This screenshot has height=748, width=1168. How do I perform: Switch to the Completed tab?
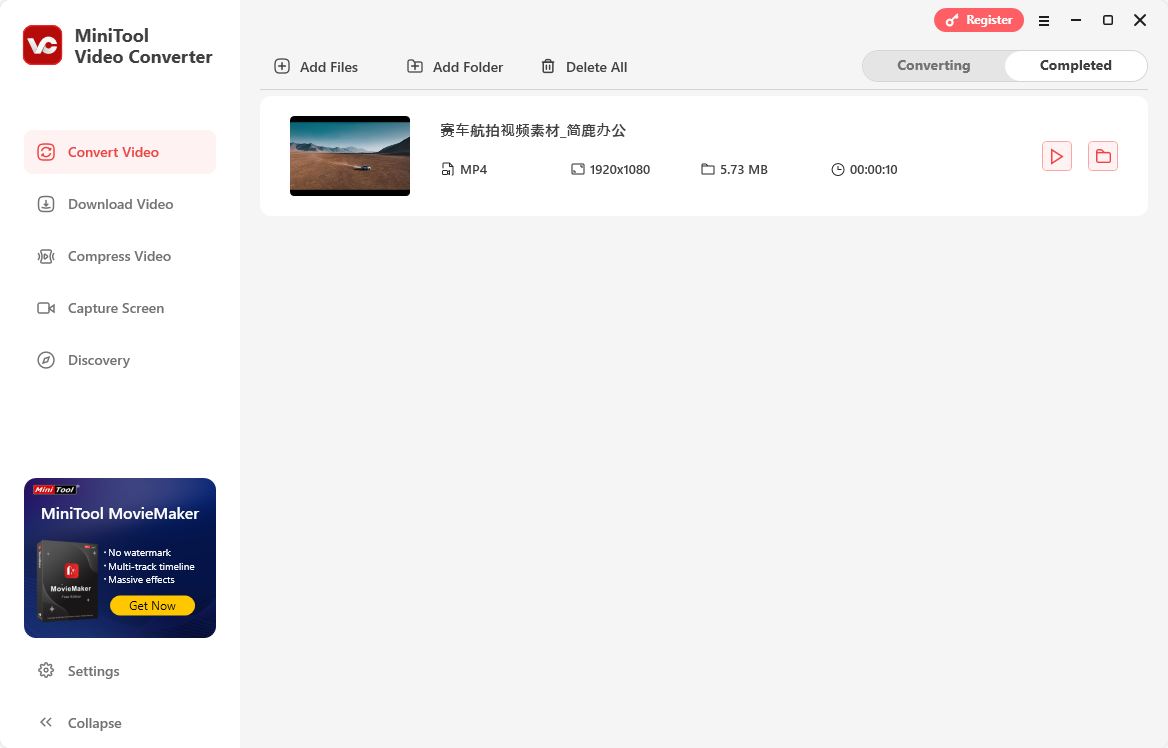[x=1076, y=66]
